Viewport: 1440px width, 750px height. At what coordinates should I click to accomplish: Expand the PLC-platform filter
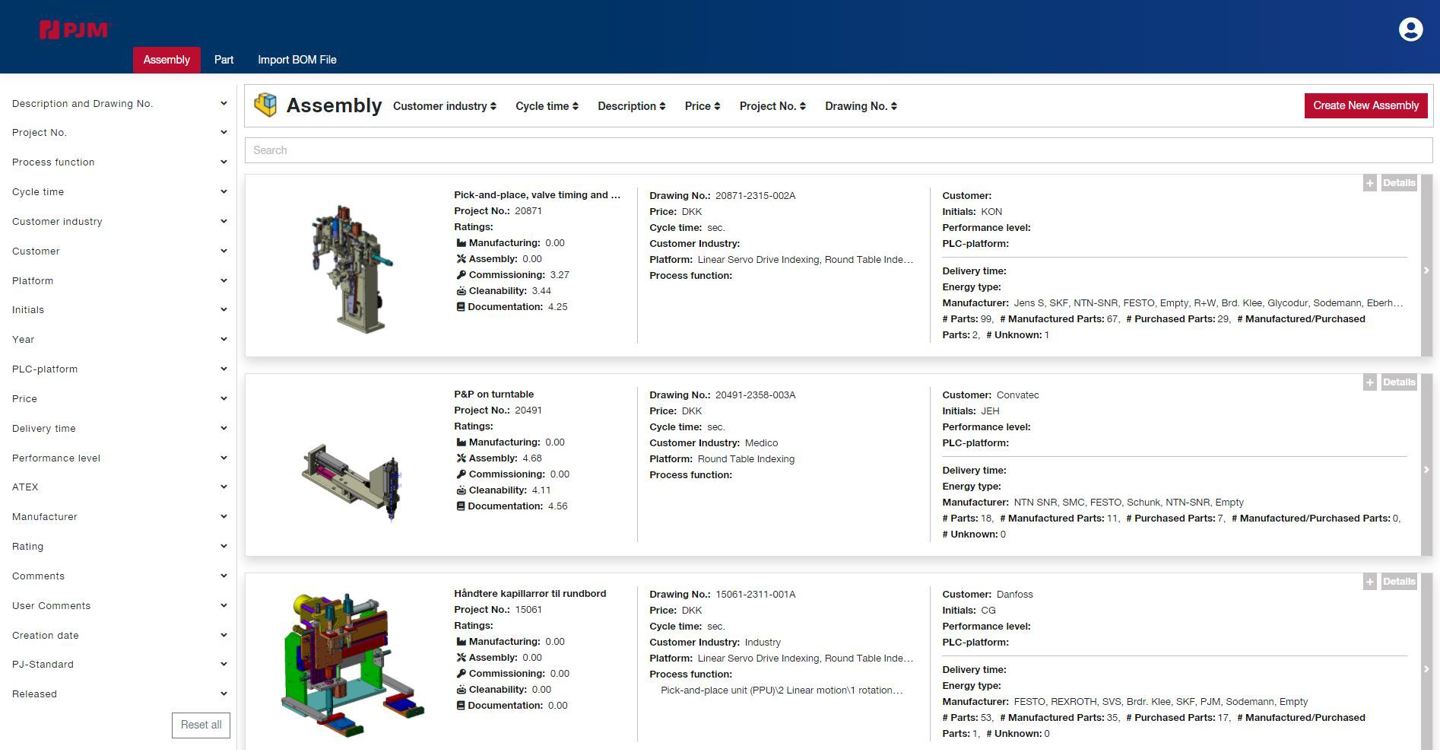pyautogui.click(x=119, y=369)
